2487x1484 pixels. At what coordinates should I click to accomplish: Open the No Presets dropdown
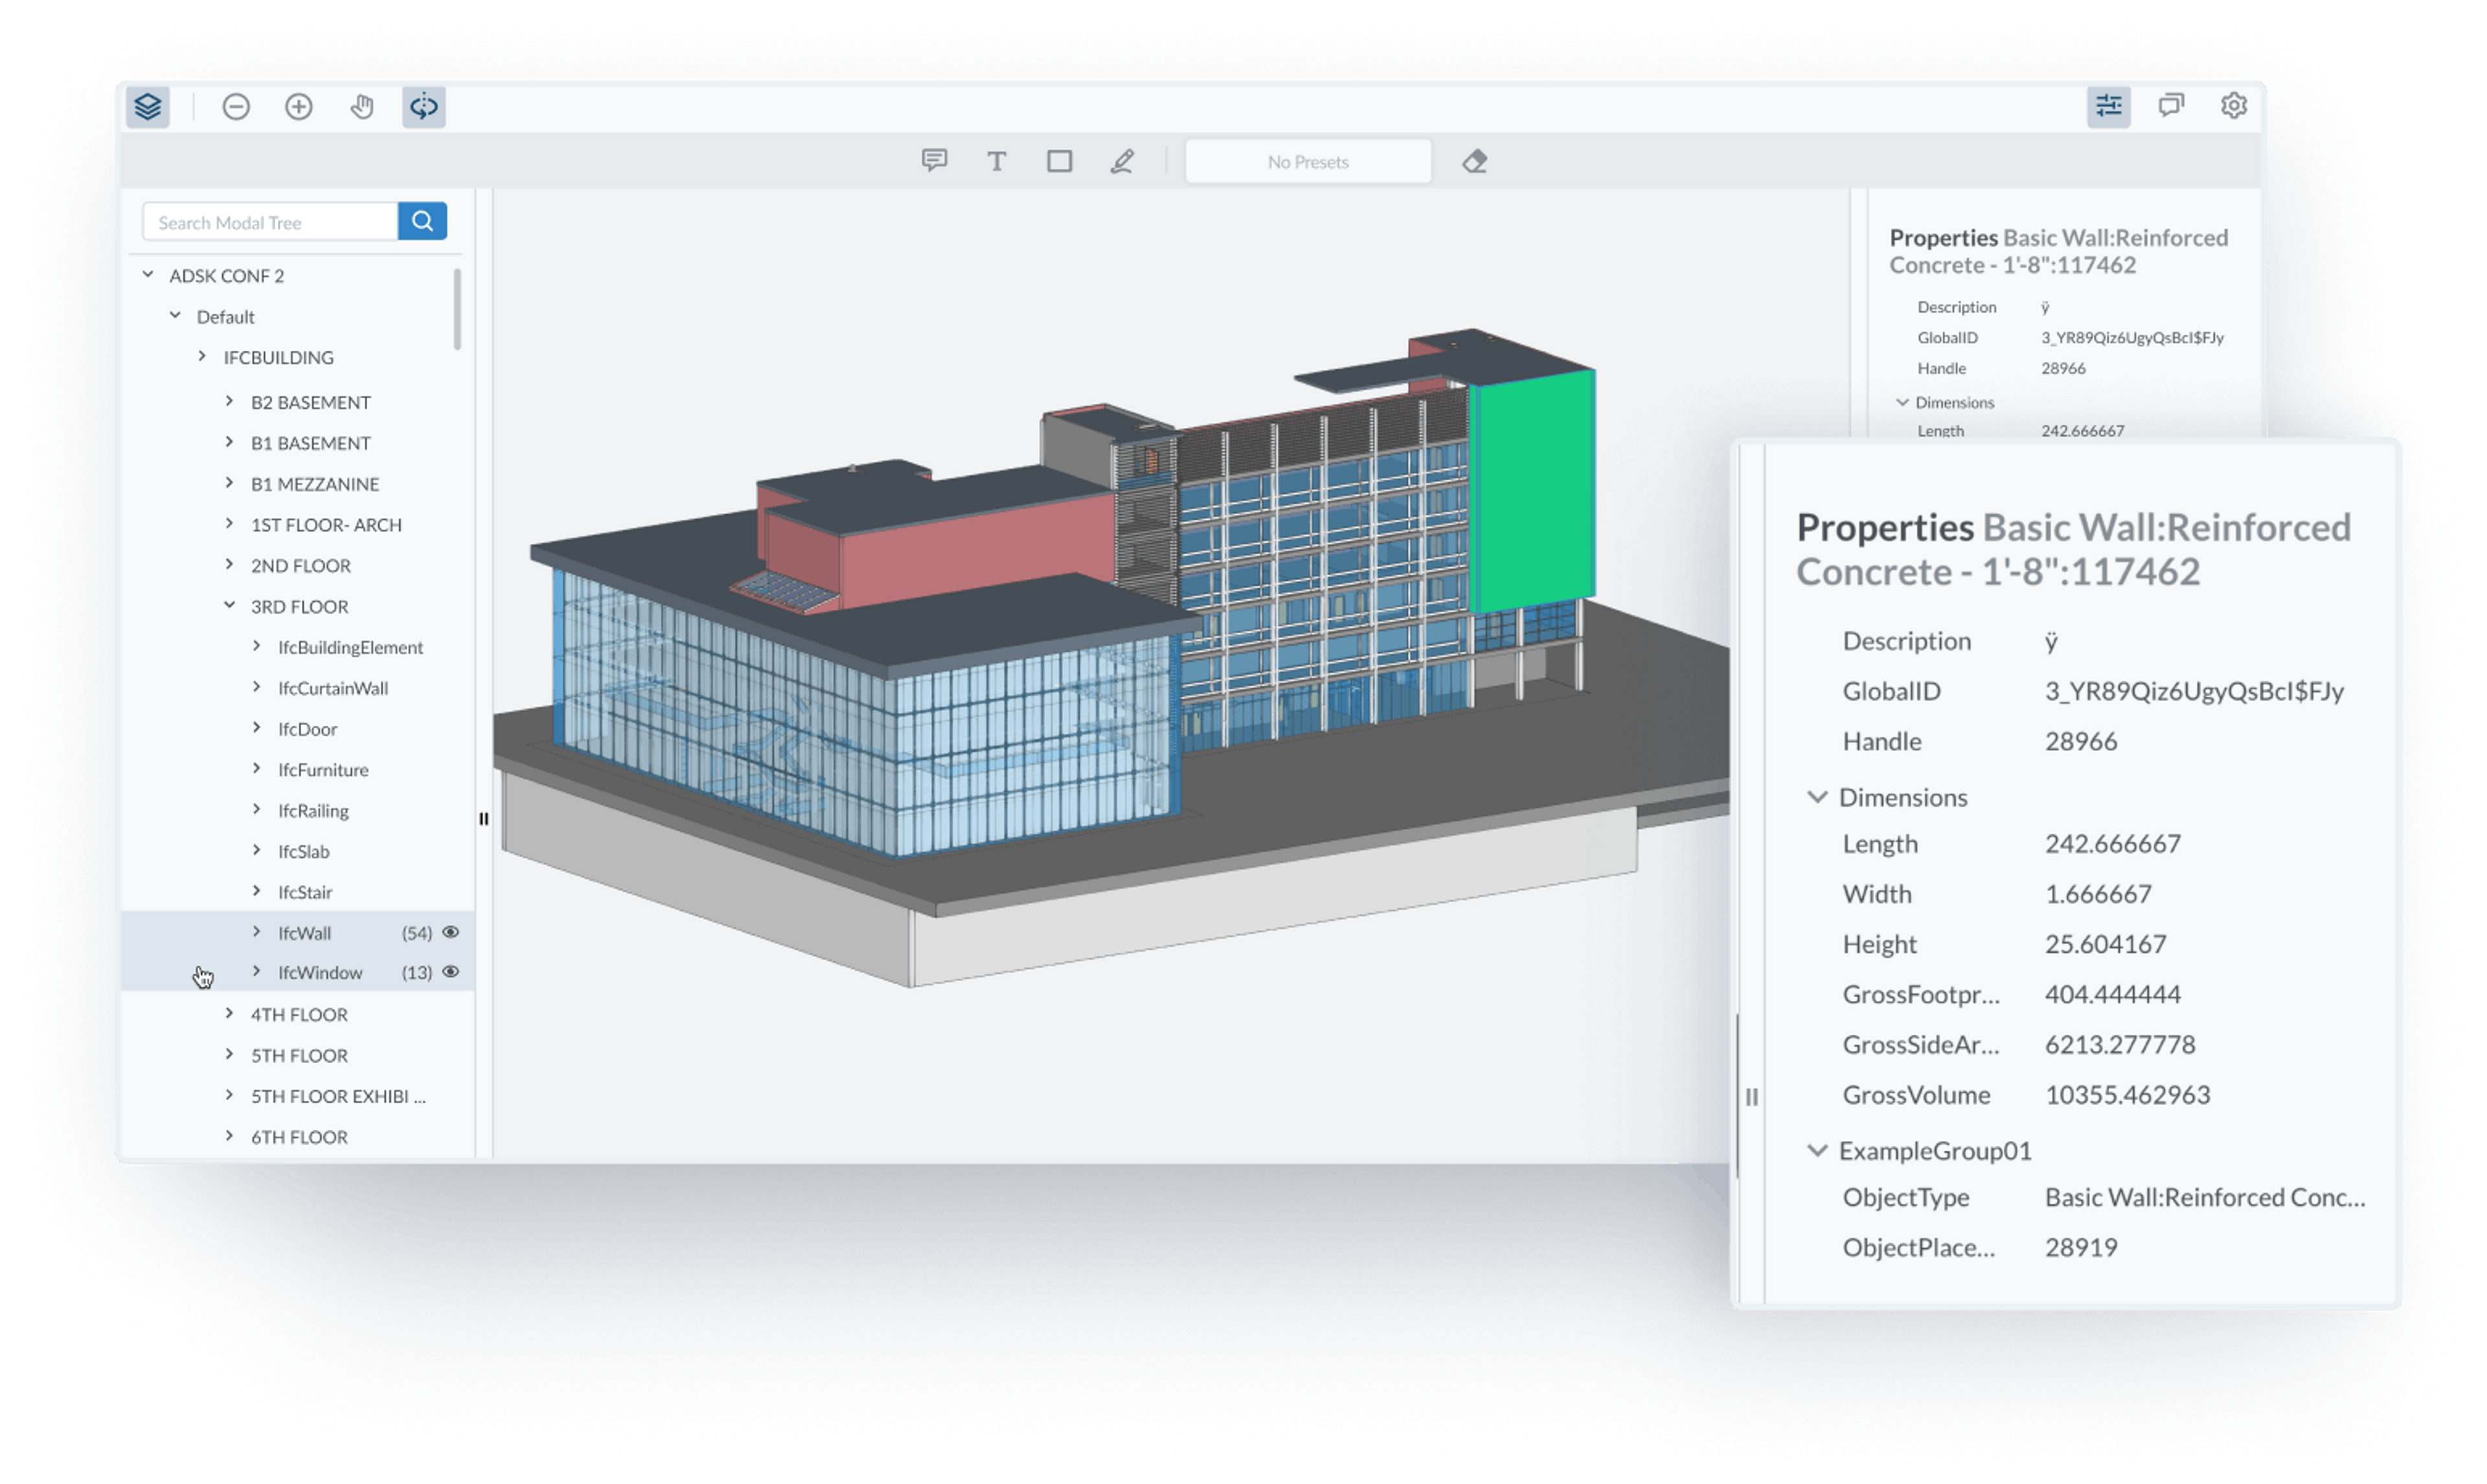point(1307,161)
